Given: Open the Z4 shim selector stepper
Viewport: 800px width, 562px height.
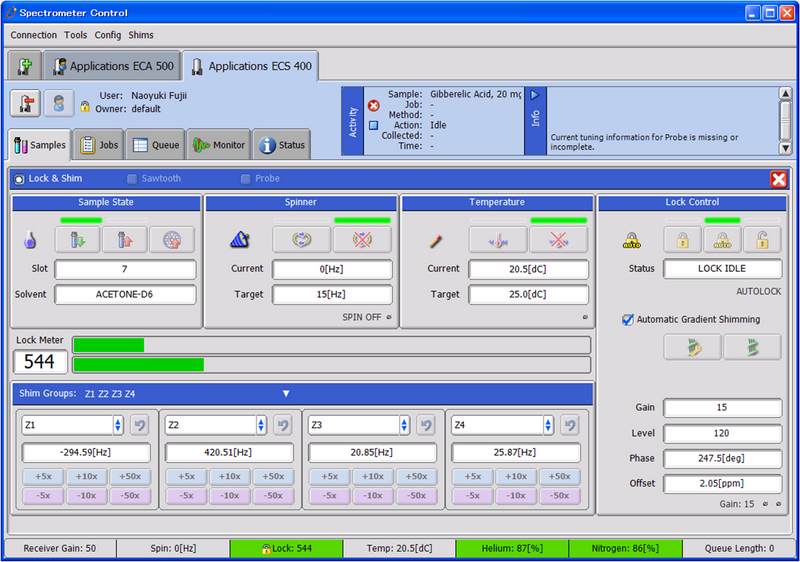Looking at the screenshot, I should pos(548,425).
